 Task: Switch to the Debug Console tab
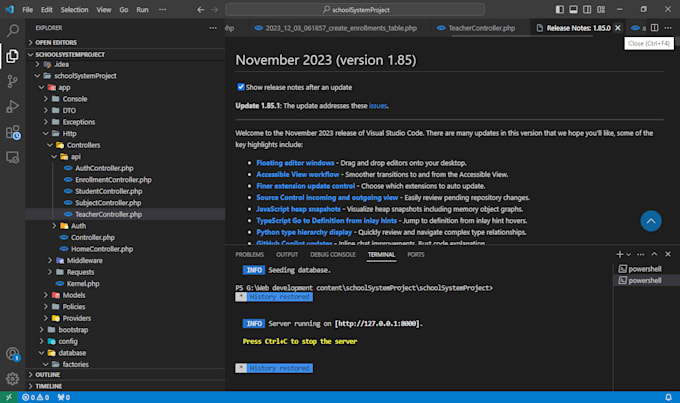pos(333,255)
